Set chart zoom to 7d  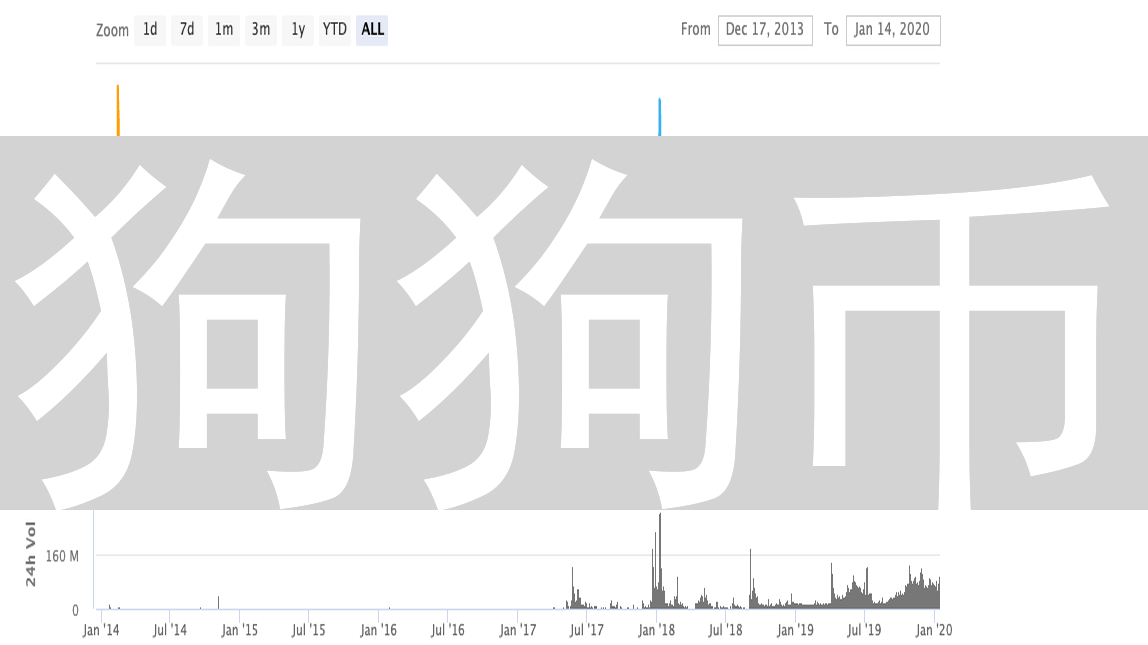(x=187, y=30)
